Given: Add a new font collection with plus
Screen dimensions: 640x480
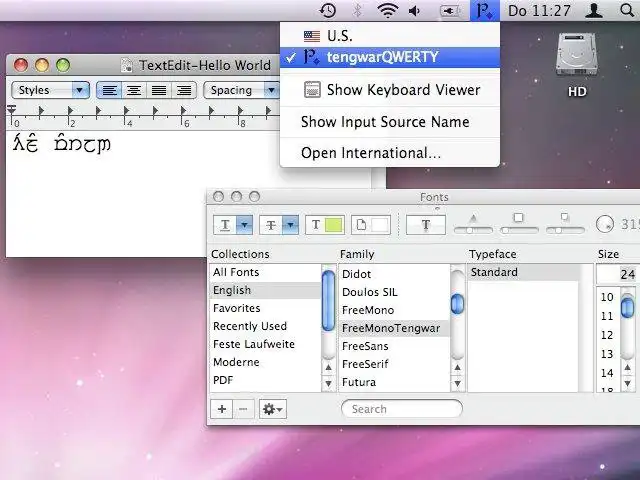Looking at the screenshot, I should point(222,409).
